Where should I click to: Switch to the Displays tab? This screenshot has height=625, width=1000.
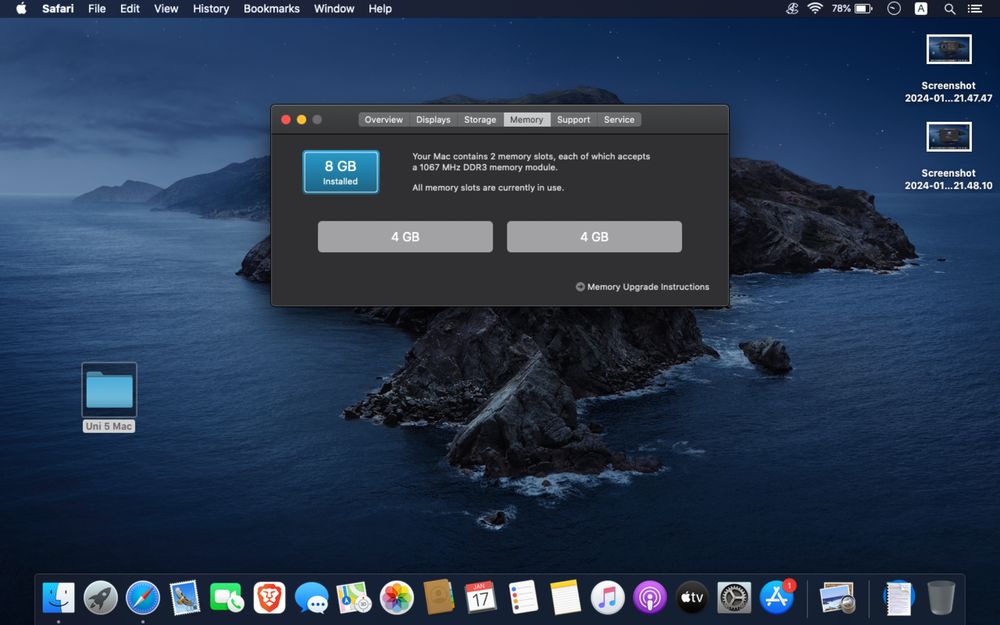tap(433, 119)
